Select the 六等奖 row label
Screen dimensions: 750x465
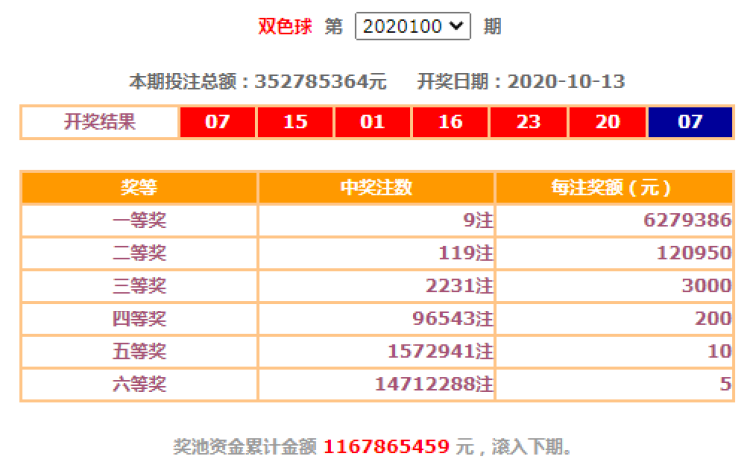[x=139, y=384]
